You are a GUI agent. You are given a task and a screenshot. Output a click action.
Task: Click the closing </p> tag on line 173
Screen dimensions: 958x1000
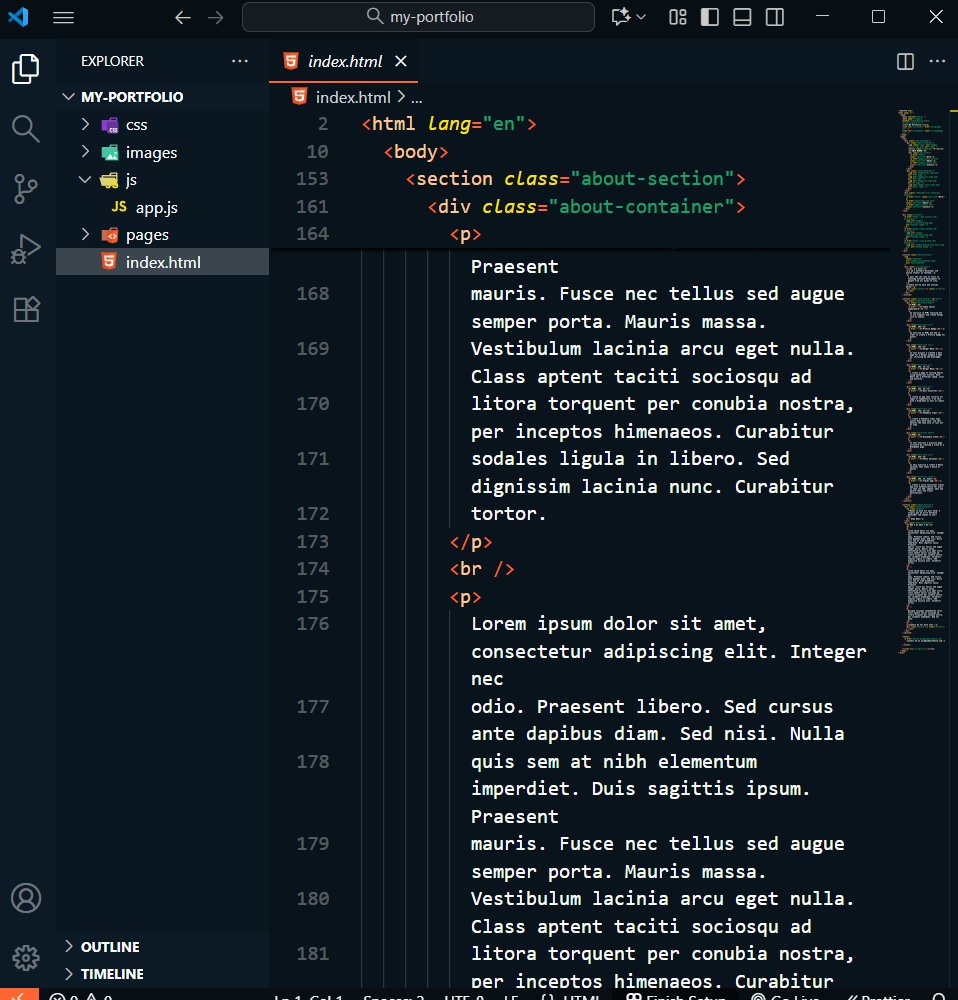[x=471, y=542]
